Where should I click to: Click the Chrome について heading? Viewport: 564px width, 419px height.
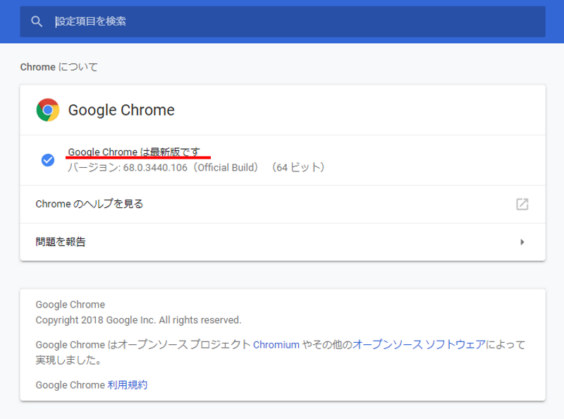click(59, 67)
